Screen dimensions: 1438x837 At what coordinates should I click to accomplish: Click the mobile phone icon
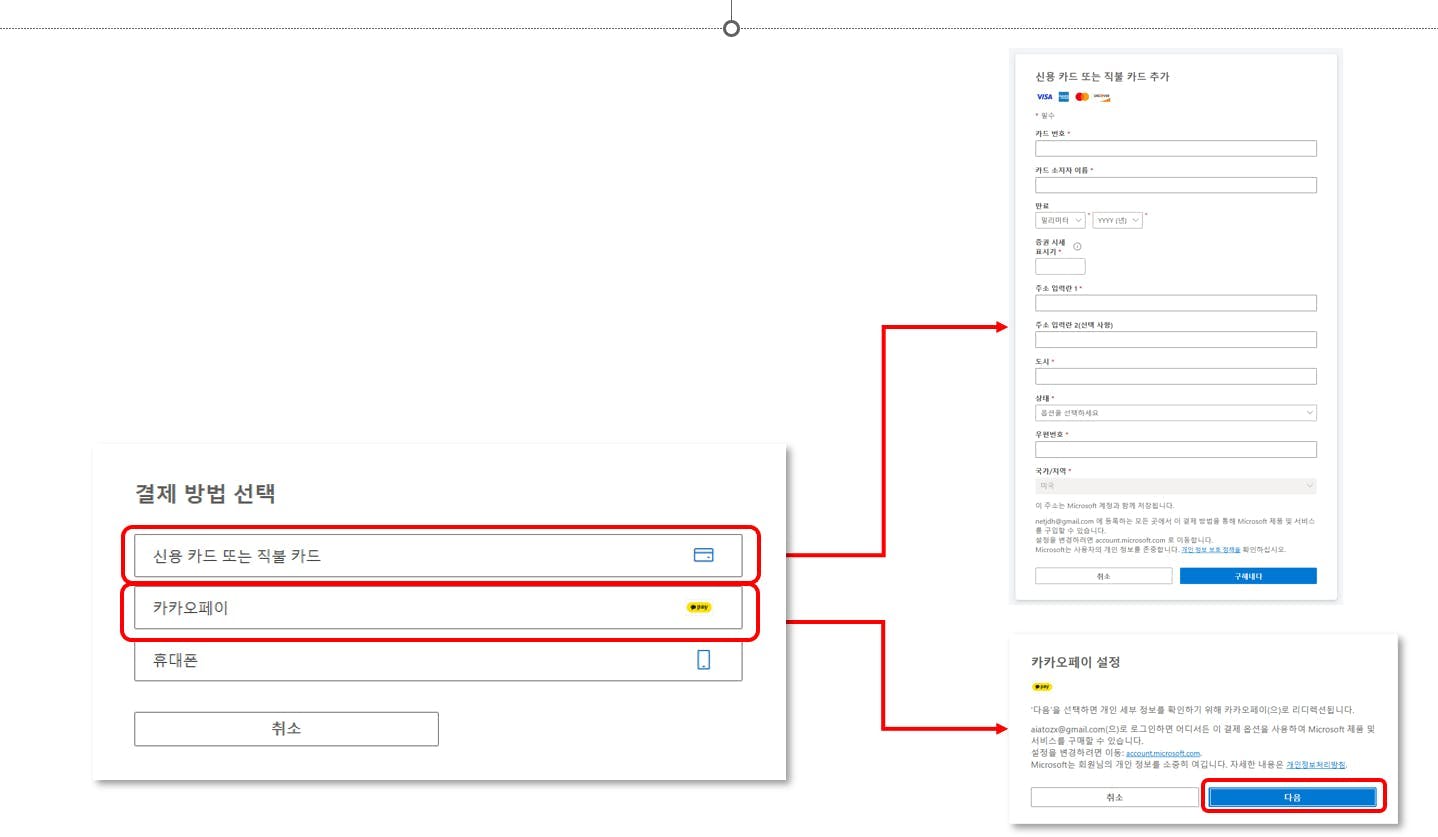coord(703,660)
